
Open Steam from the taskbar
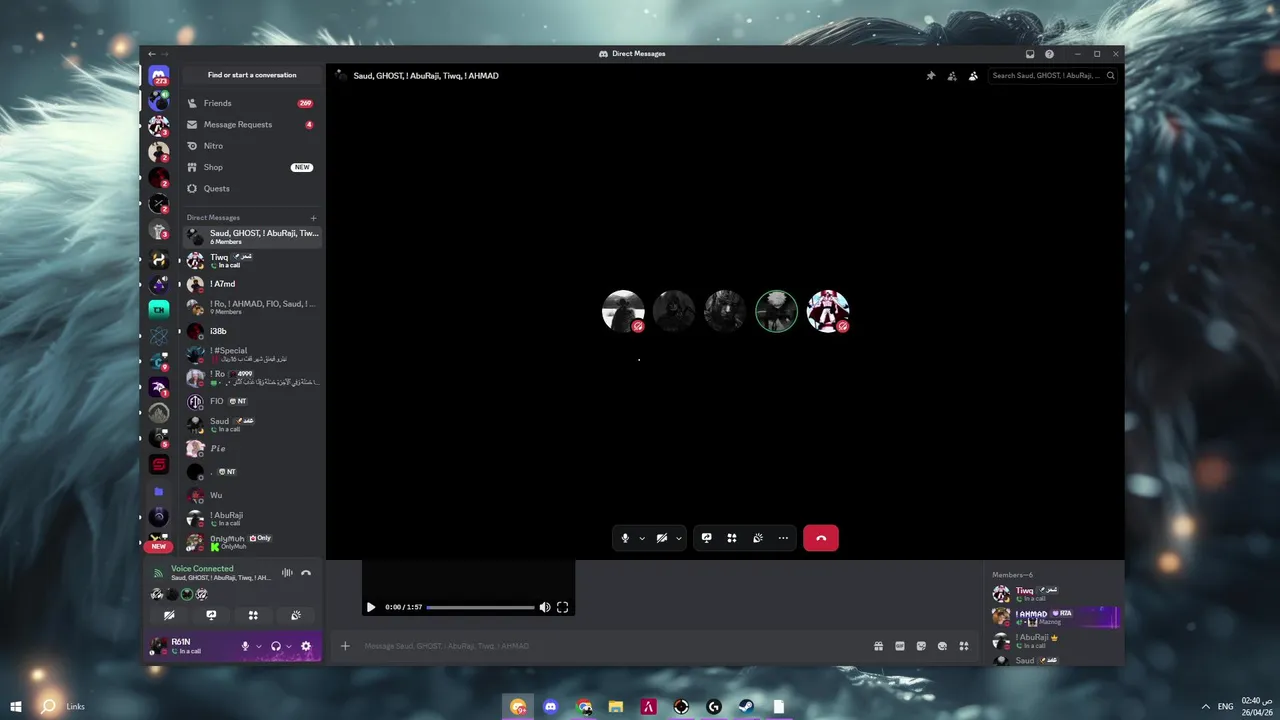746,706
